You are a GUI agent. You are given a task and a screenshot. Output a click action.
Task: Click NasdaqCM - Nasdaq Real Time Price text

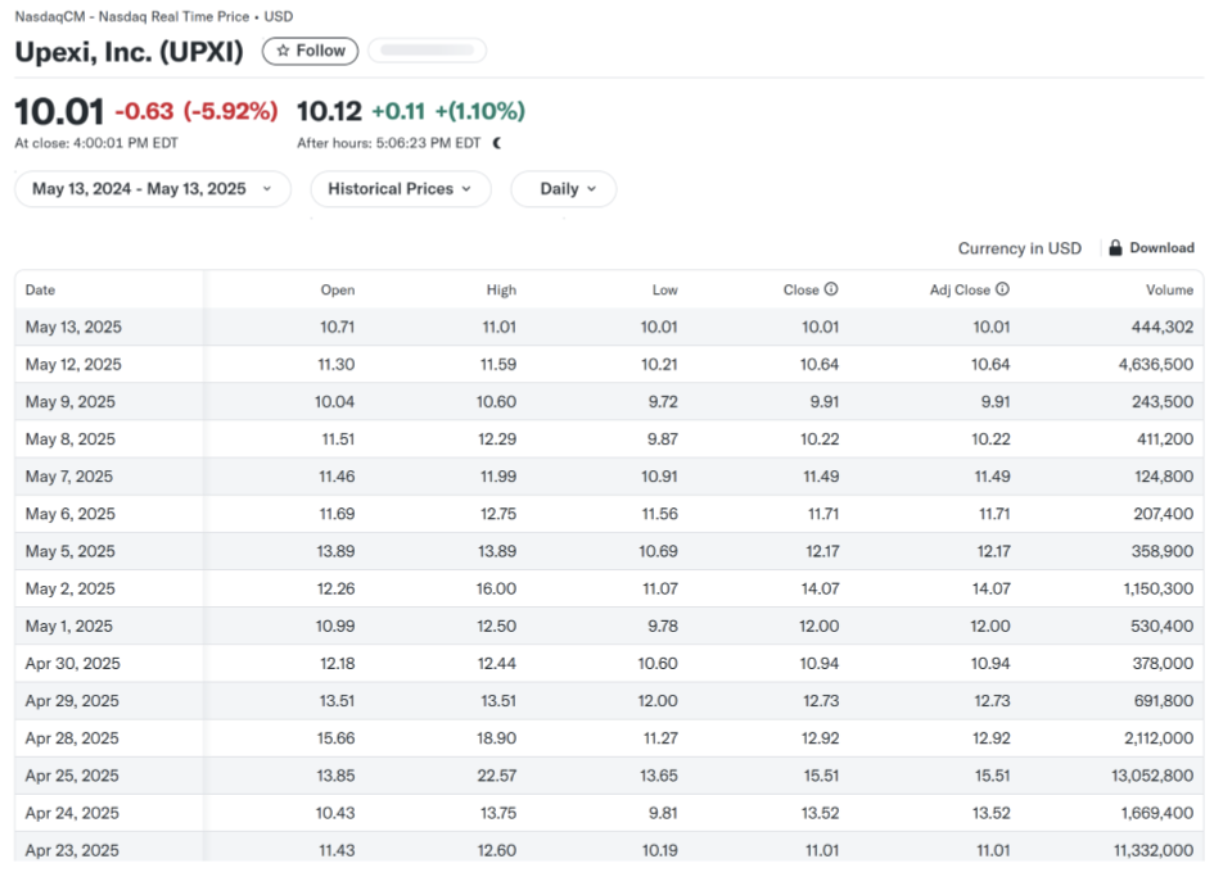click(132, 17)
